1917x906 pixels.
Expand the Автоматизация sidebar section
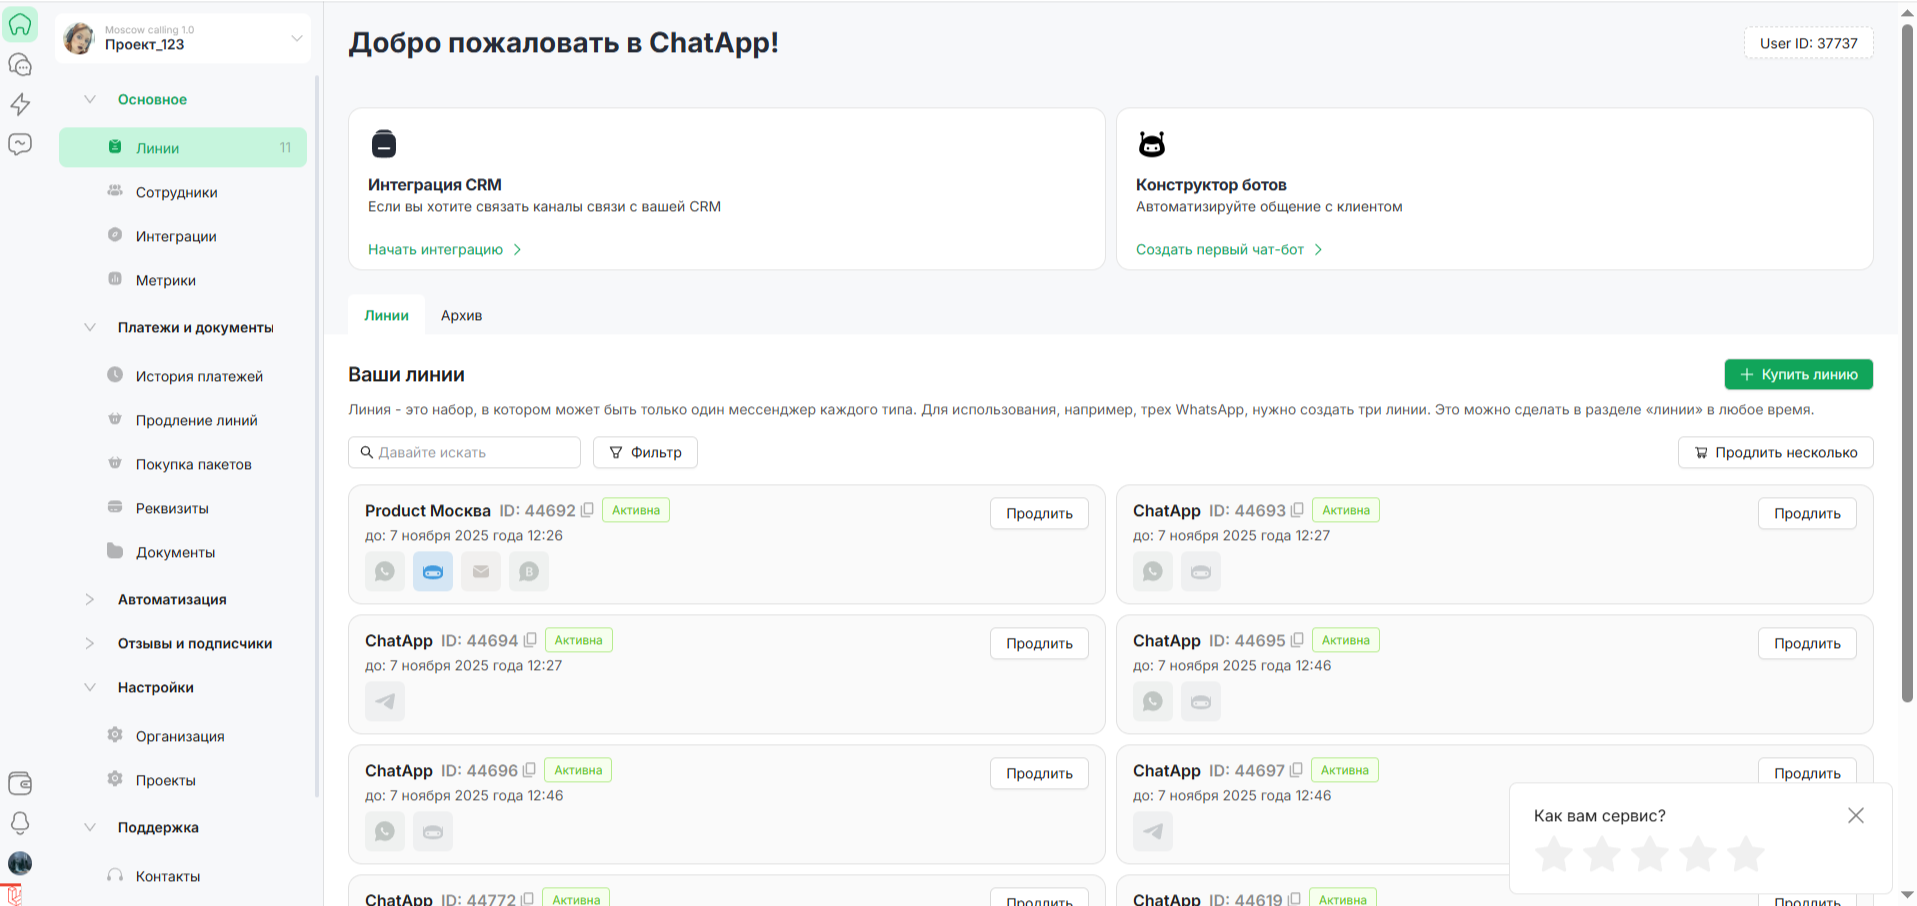click(90, 599)
